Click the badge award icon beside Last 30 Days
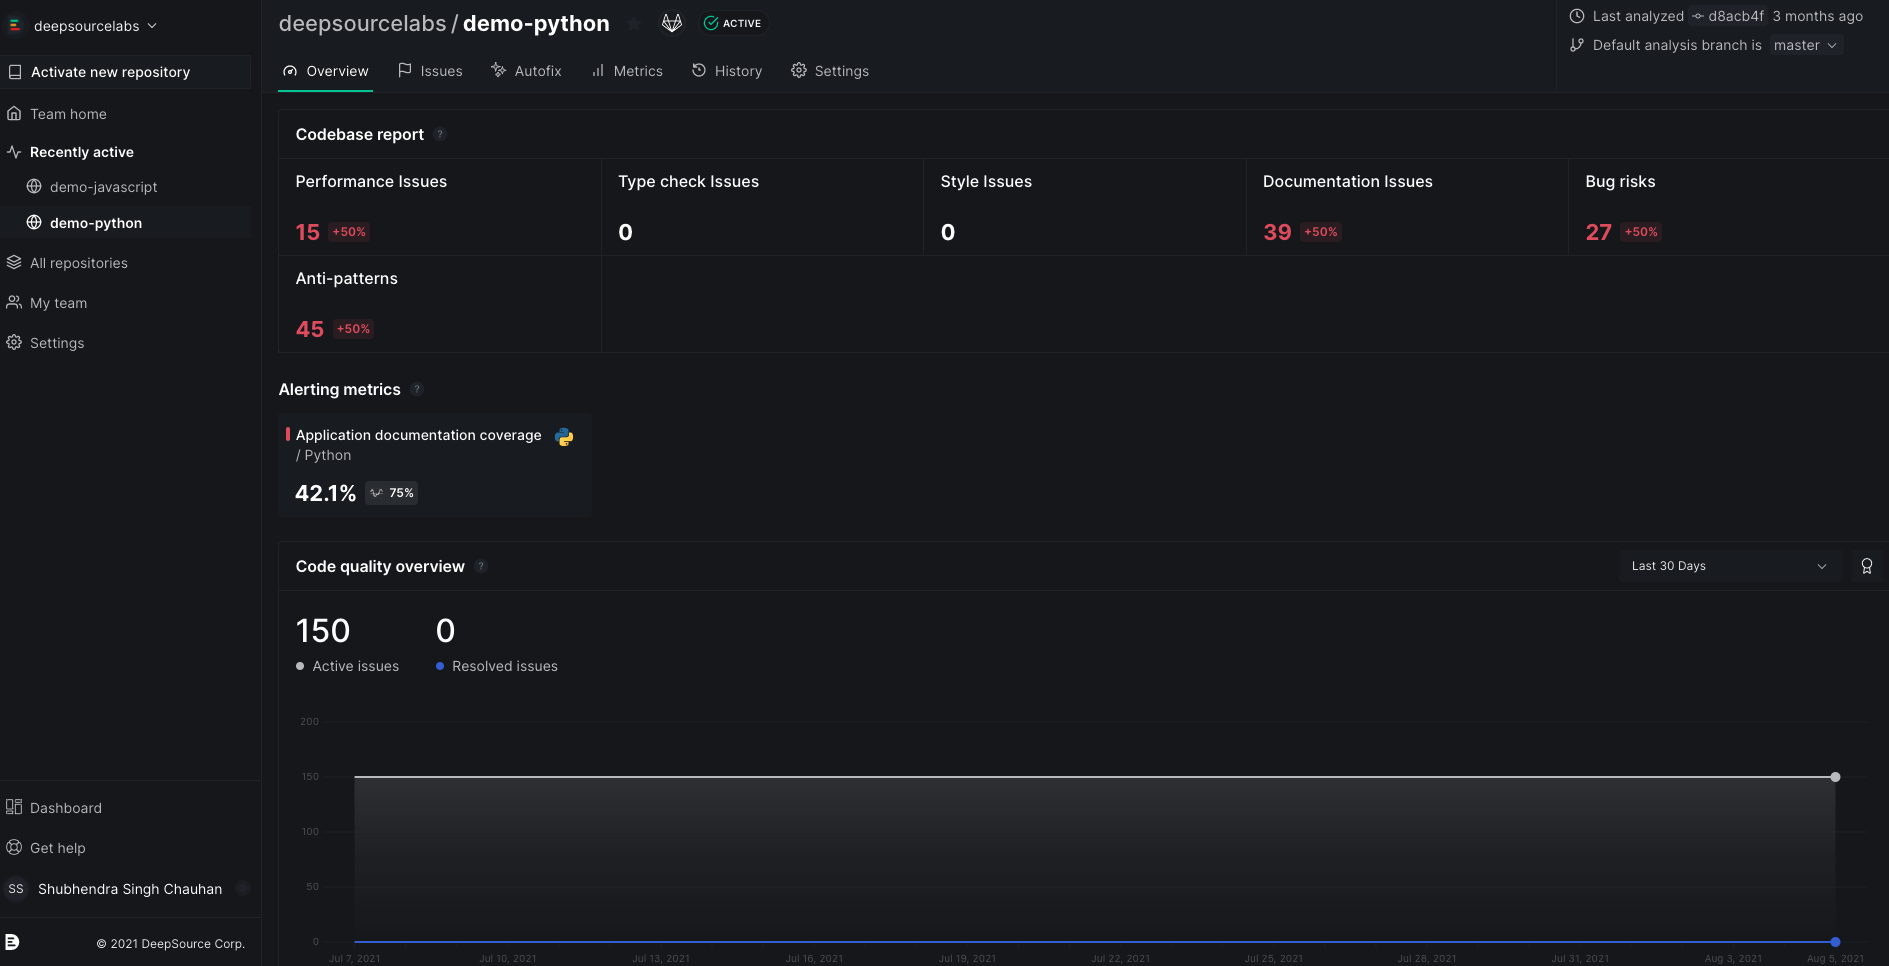Viewport: 1889px width, 966px height. click(x=1866, y=565)
